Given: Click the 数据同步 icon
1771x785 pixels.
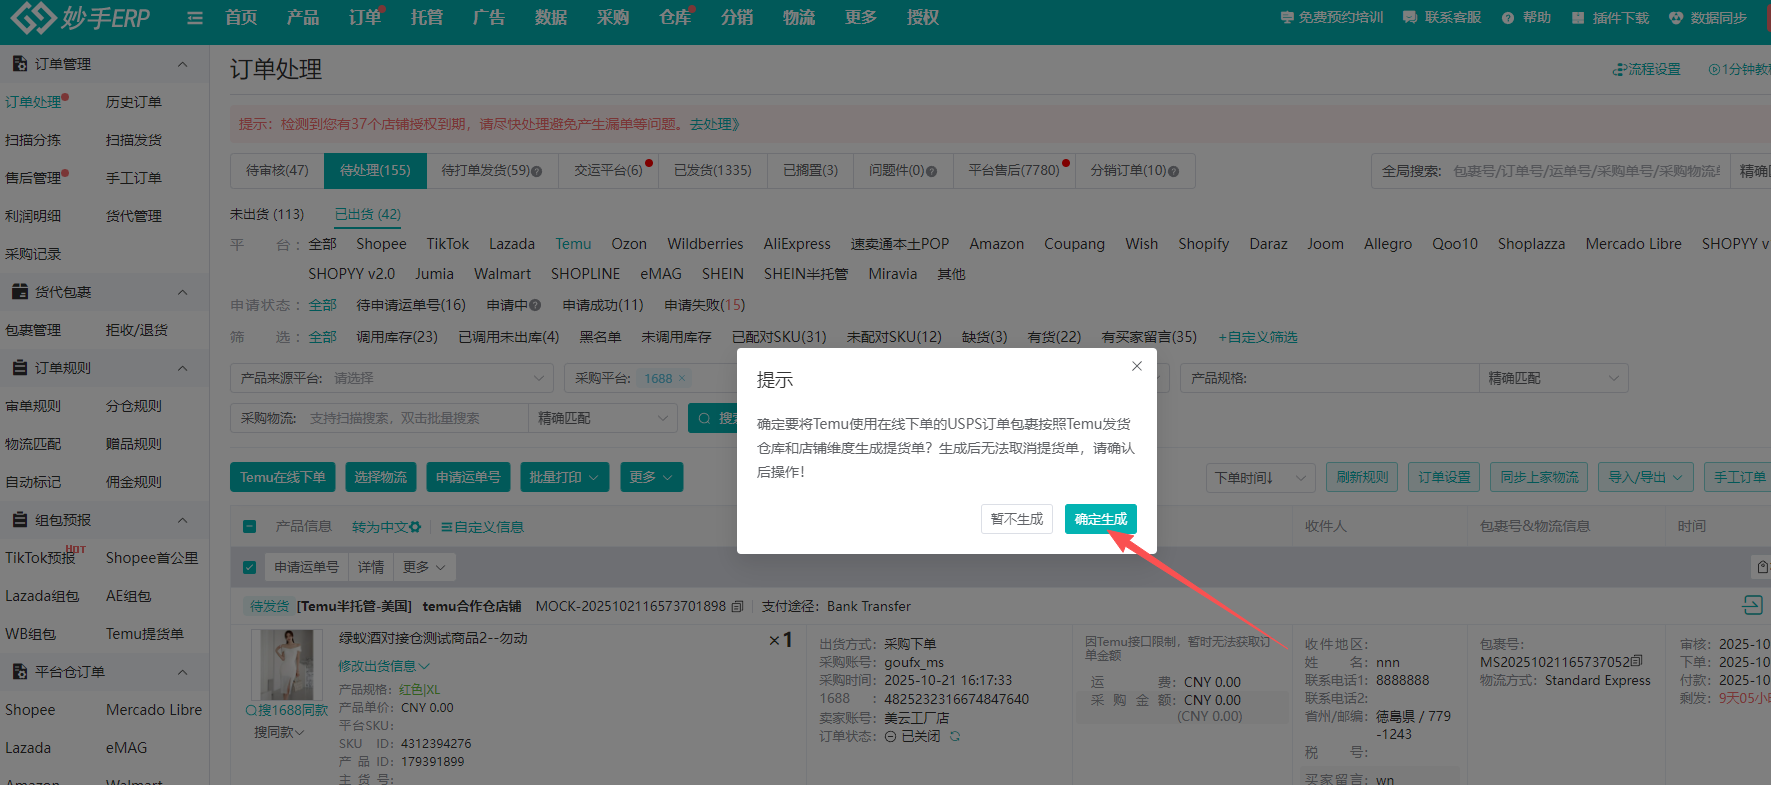Looking at the screenshot, I should [x=1677, y=18].
